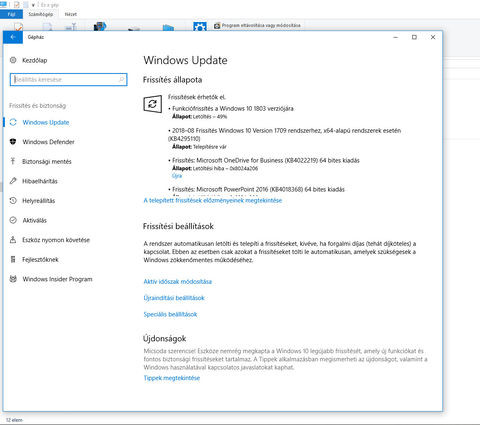Click Biztonsági mentés backup arrow icon
The image size is (480, 425).
(13, 161)
